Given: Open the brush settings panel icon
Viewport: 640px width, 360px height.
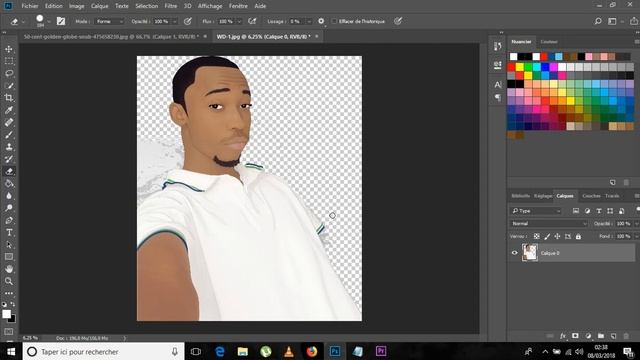Looking at the screenshot, I should 61,21.
